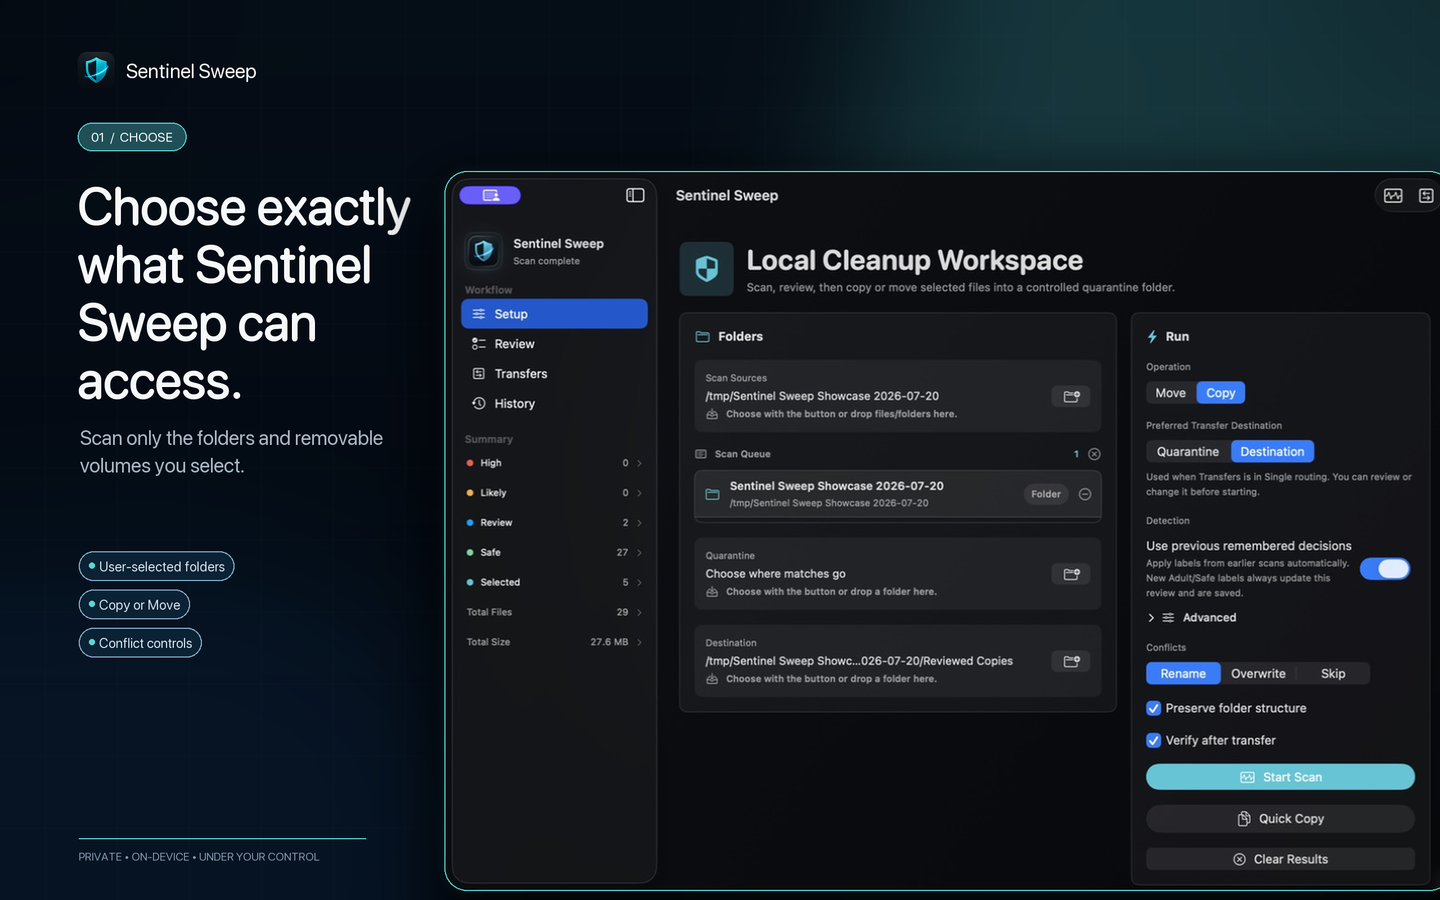Image resolution: width=1440 pixels, height=900 pixels.
Task: Choose Skip conflict handling
Action: 1333,674
